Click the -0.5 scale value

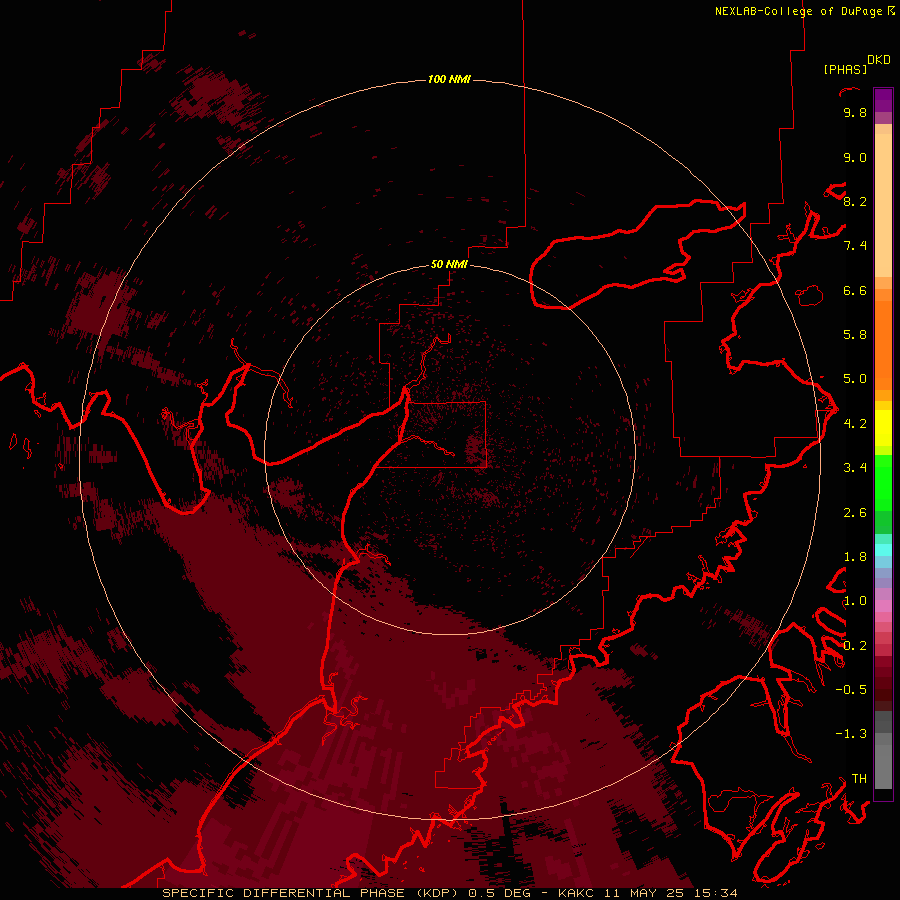tap(851, 690)
